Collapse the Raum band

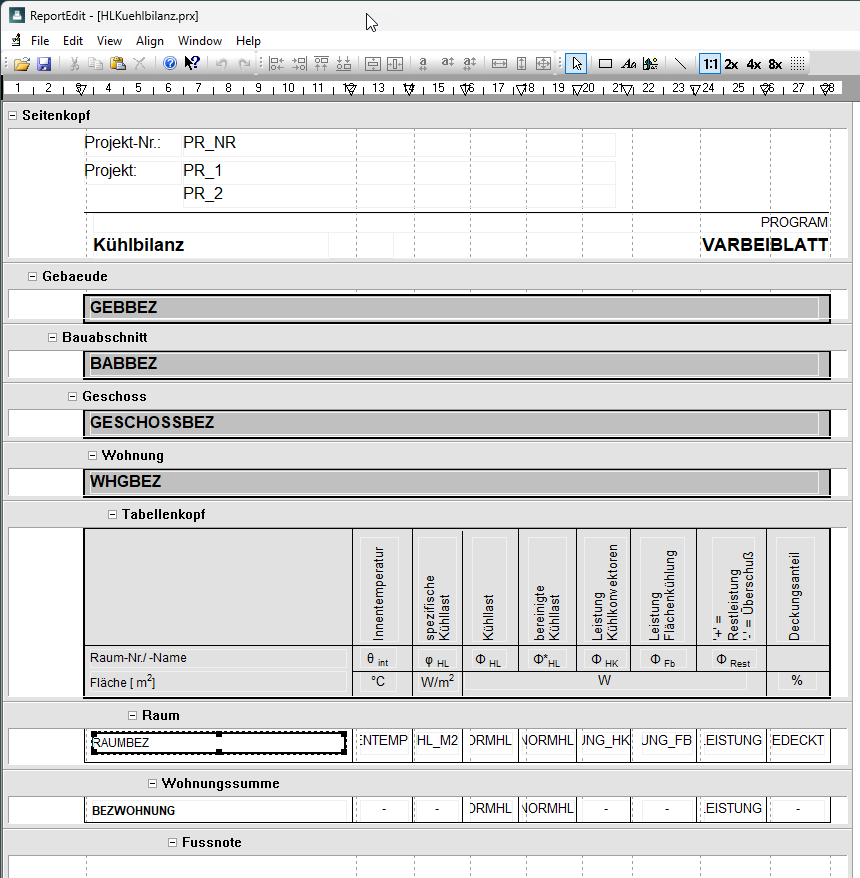(133, 716)
